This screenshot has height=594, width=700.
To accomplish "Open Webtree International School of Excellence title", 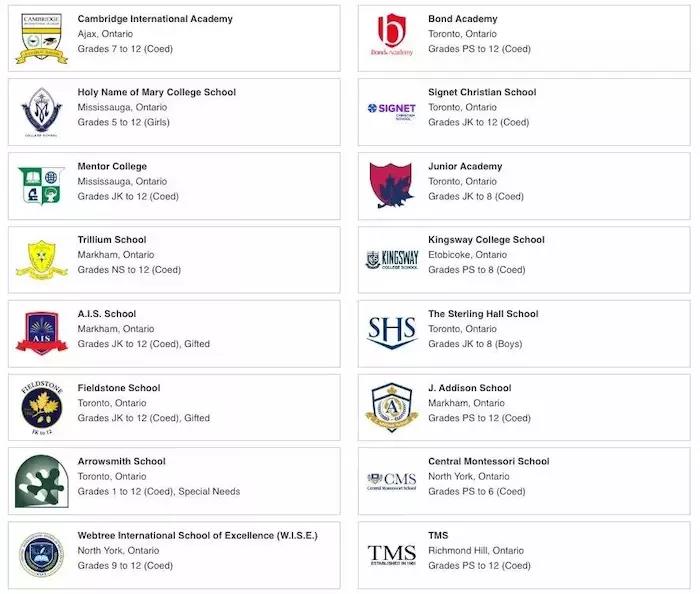I will [x=197, y=535].
